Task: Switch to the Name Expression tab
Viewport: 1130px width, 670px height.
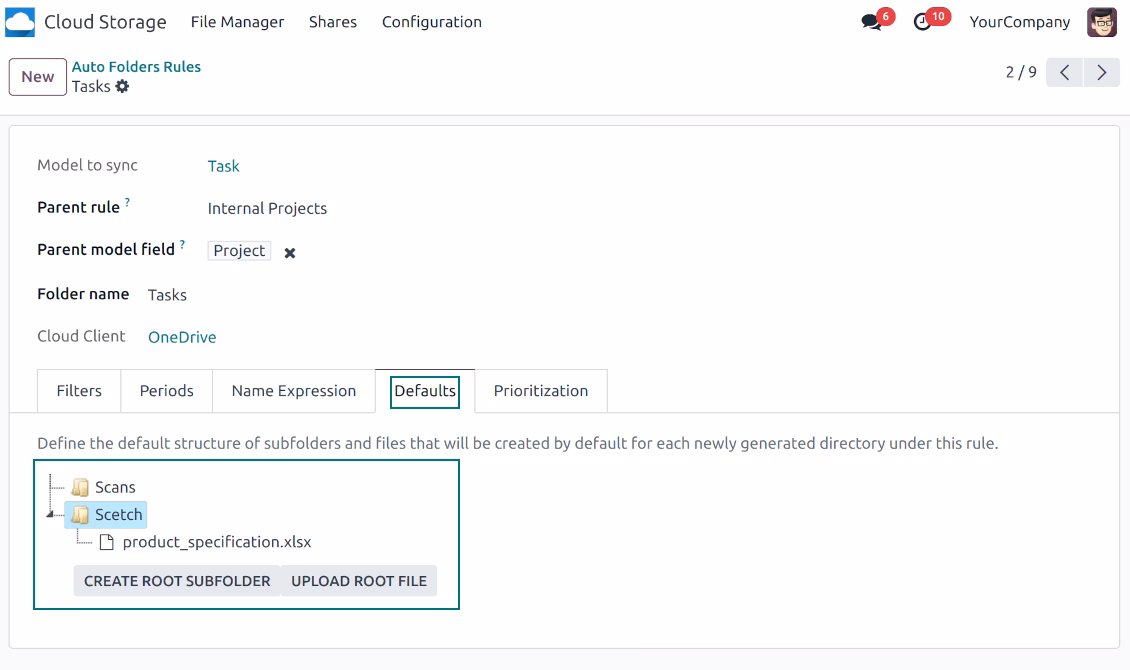Action: [x=294, y=390]
